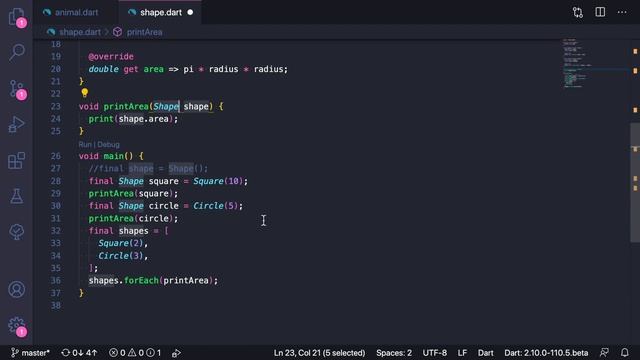Image resolution: width=640 pixels, height=360 pixels.
Task: Click forEach on line 36
Action: pos(141,280)
